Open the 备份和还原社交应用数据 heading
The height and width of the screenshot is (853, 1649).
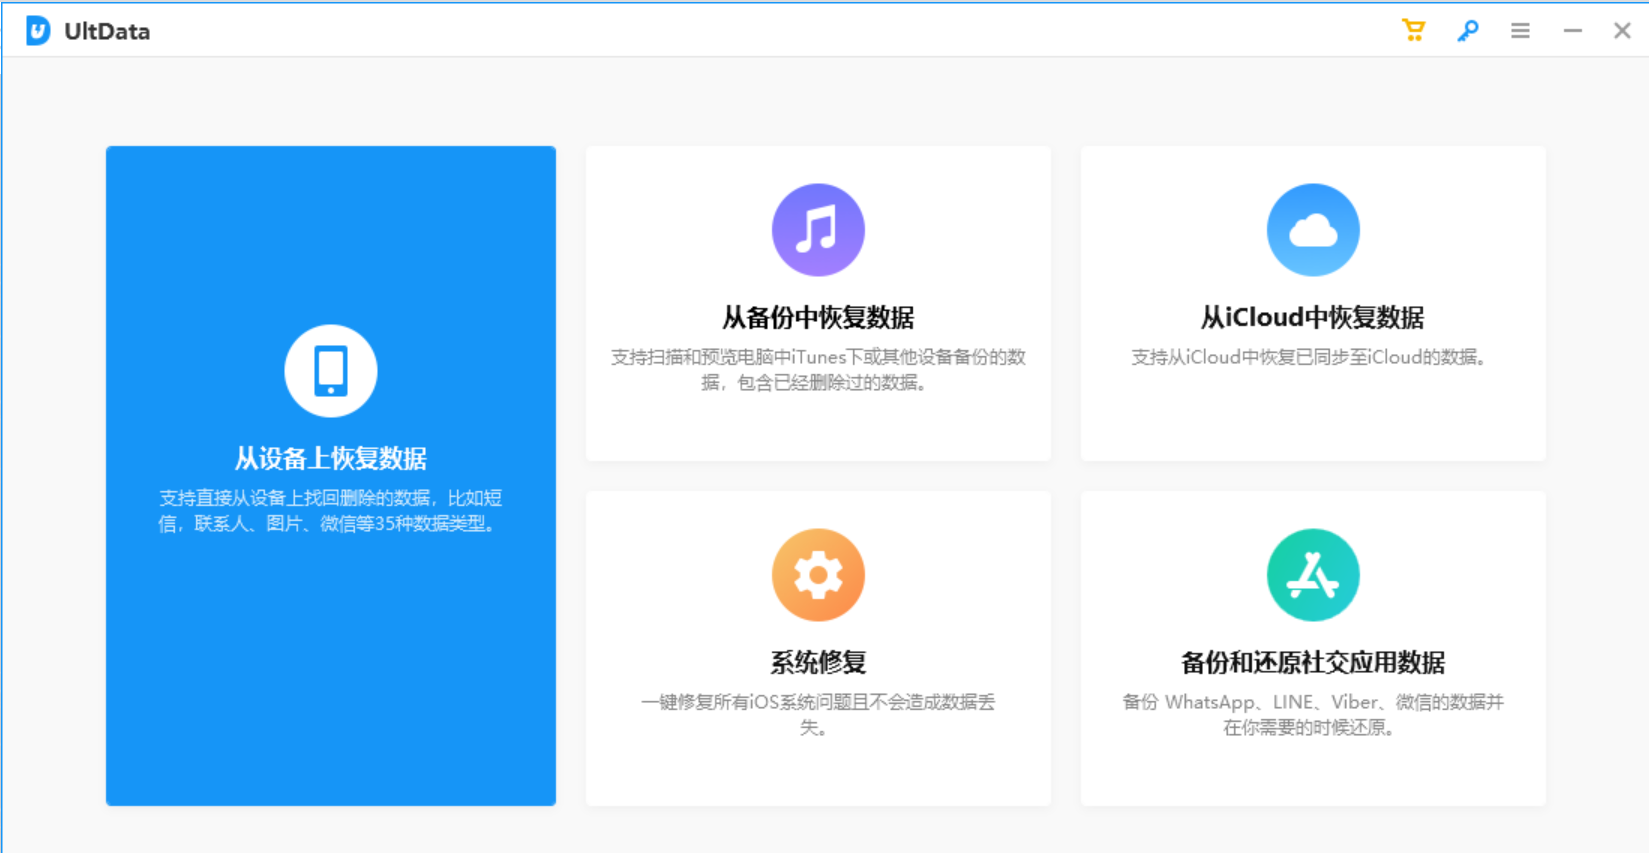(x=1313, y=662)
